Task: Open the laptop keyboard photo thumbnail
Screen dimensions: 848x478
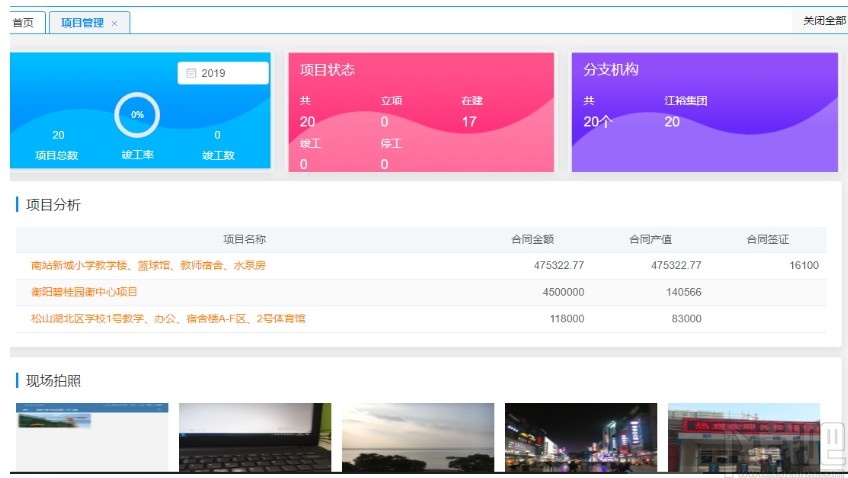Action: 255,437
